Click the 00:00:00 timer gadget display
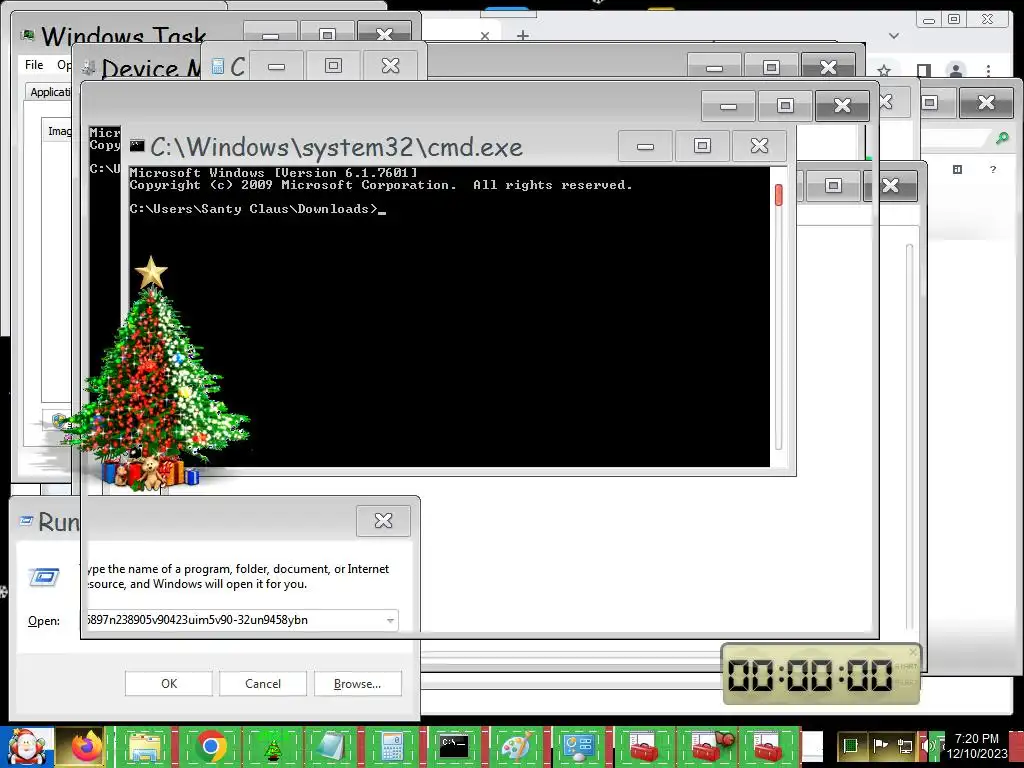 (809, 675)
